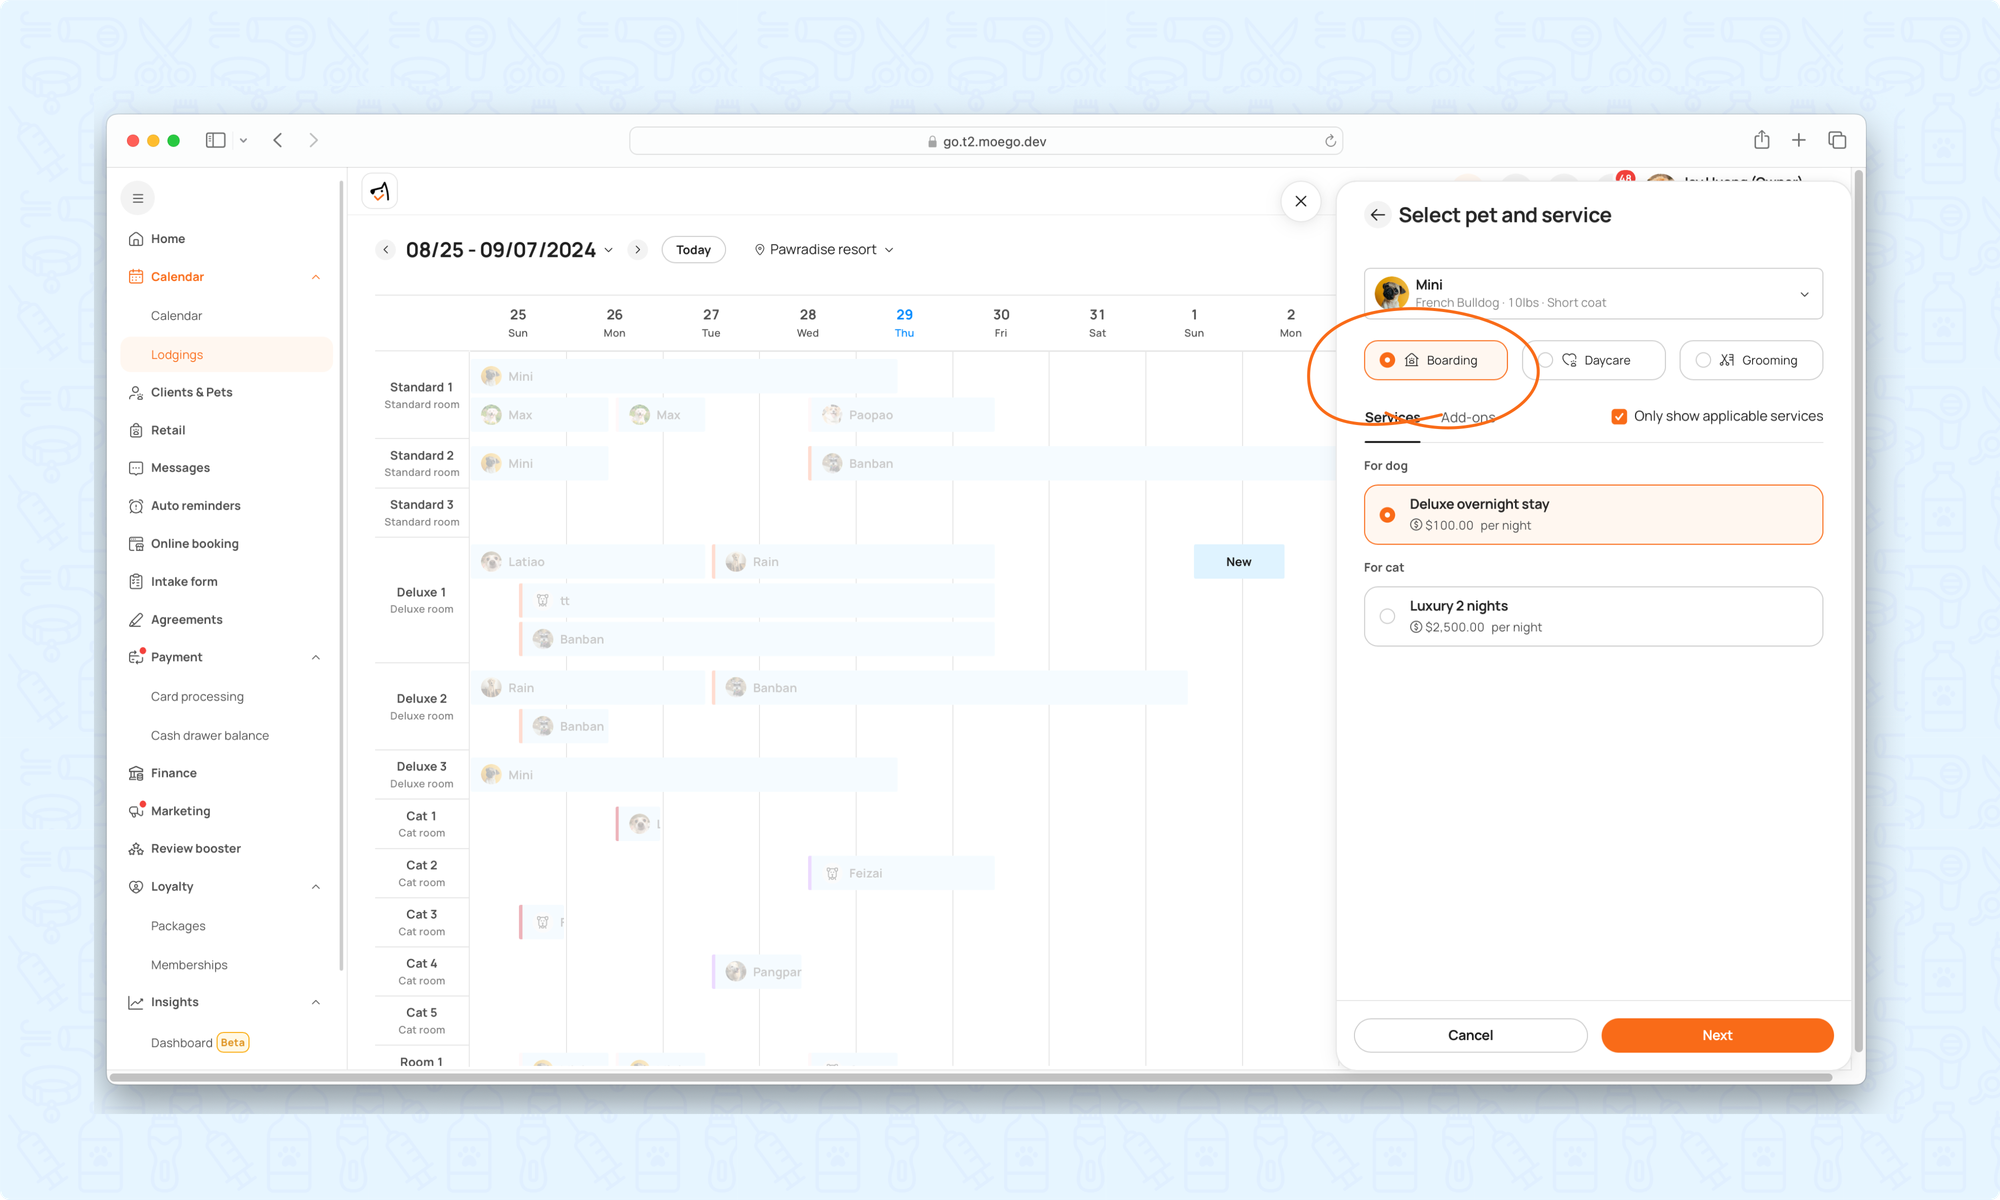Choose Luxury 2 nights service
This screenshot has width=2000, height=1200.
click(1387, 616)
